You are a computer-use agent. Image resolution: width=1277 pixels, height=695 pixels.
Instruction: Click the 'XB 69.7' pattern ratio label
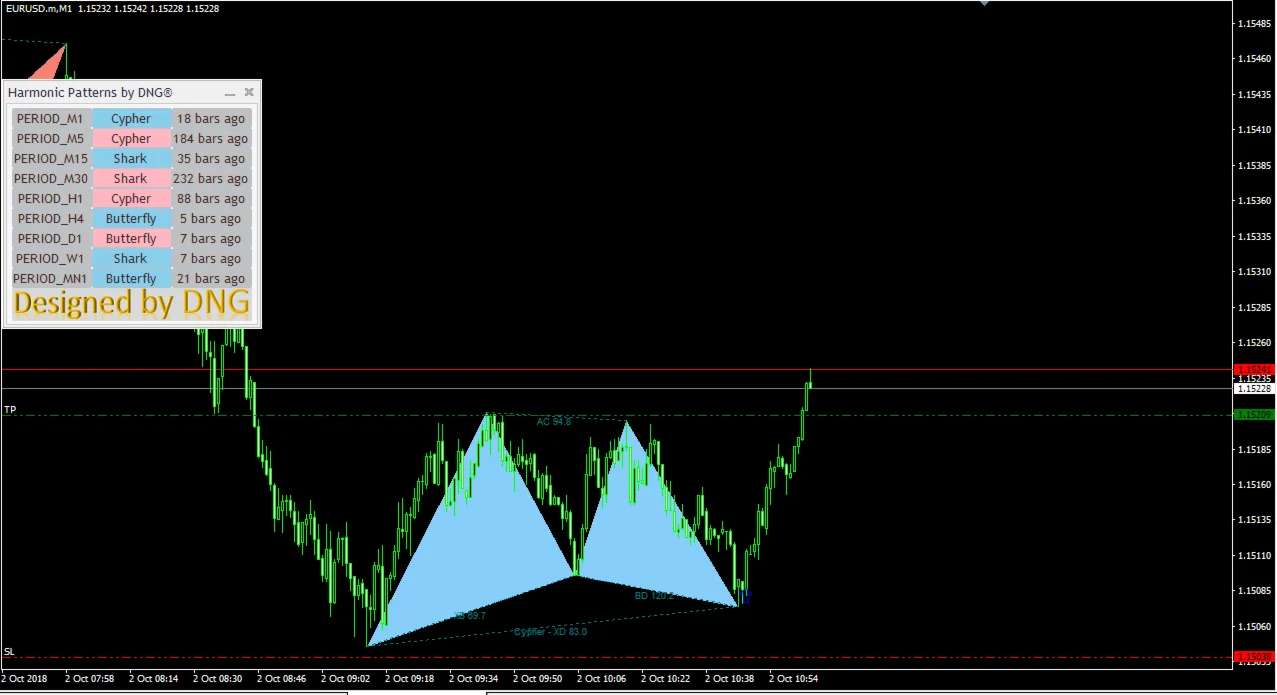pyautogui.click(x=469, y=616)
